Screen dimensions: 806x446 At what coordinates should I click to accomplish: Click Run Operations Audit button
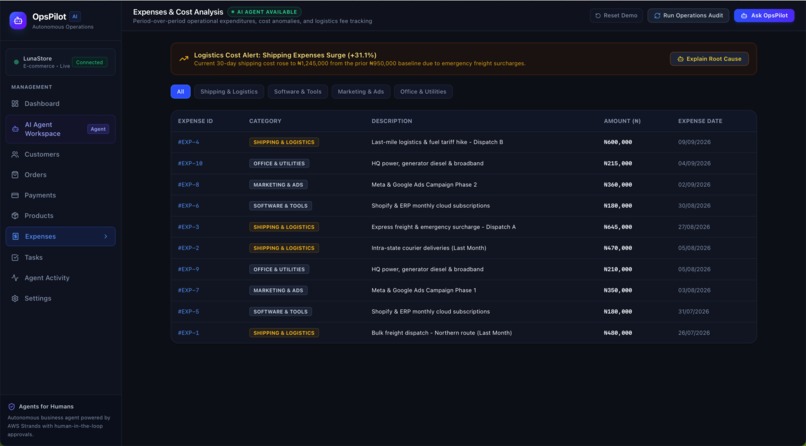(x=688, y=15)
